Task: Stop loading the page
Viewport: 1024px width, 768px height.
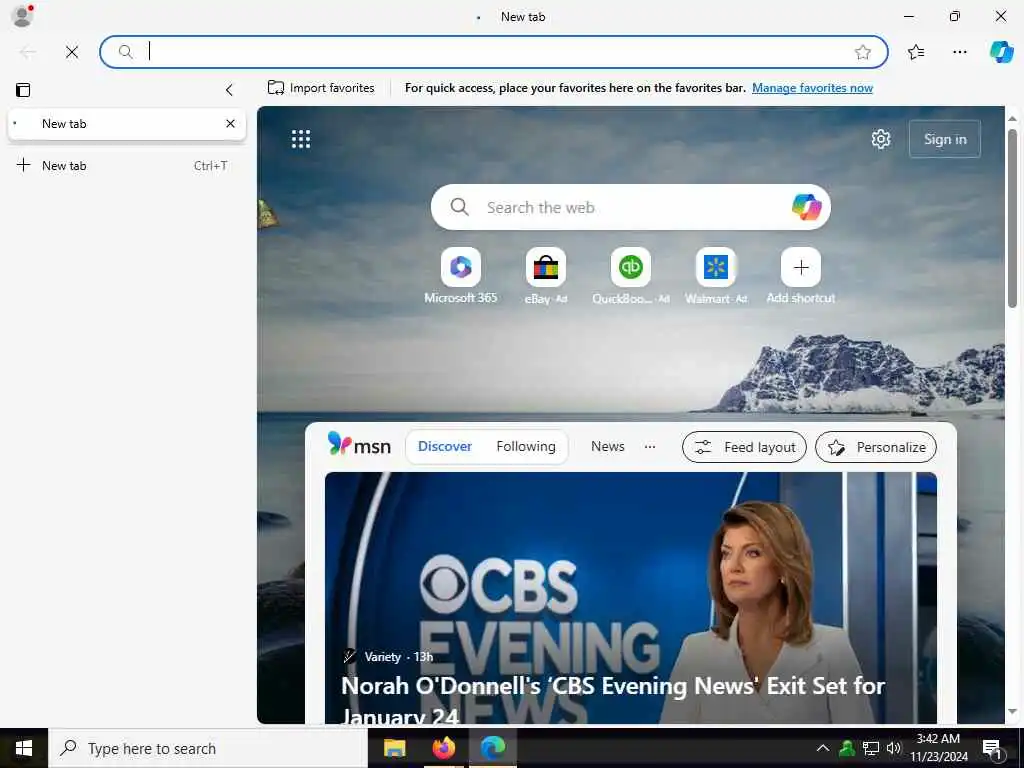Action: (72, 52)
